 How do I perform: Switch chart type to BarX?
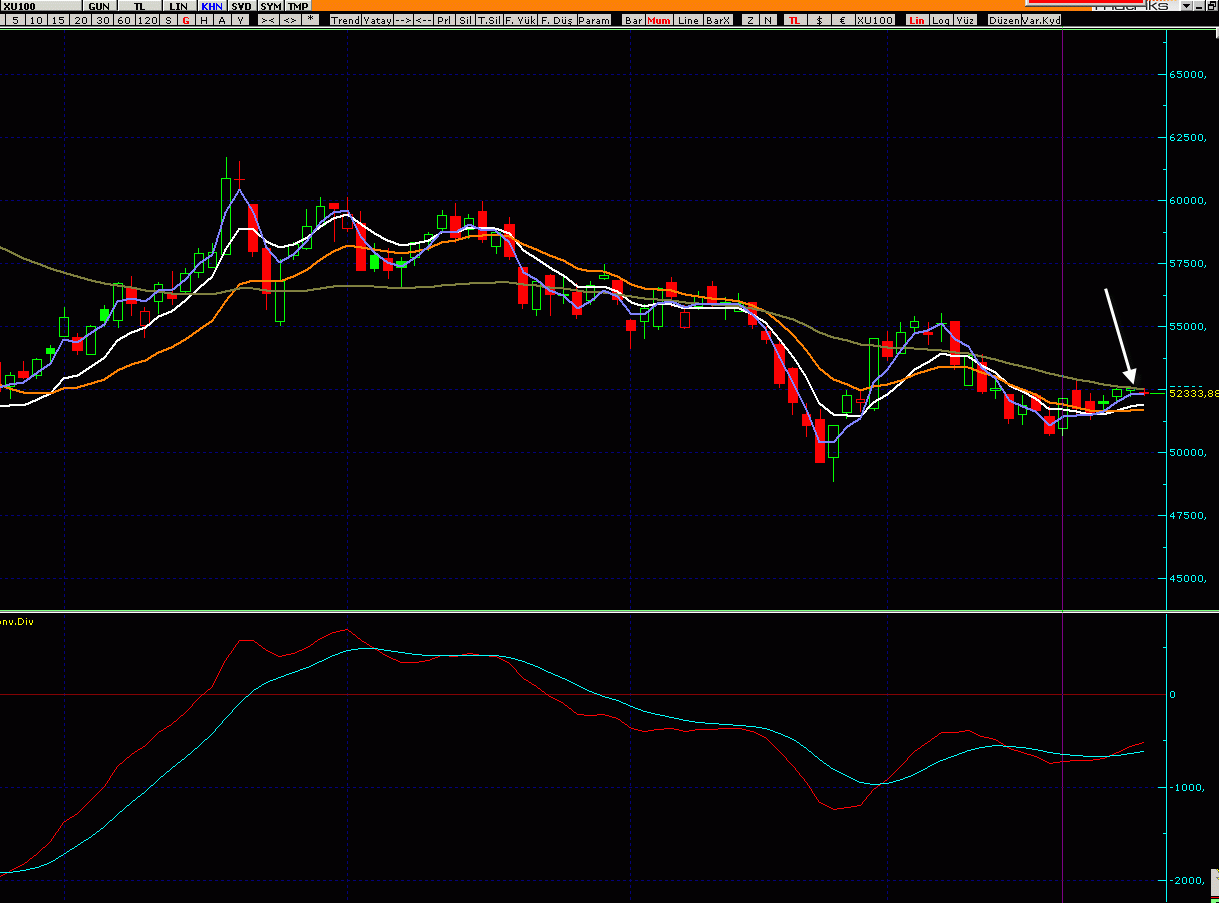pos(718,20)
